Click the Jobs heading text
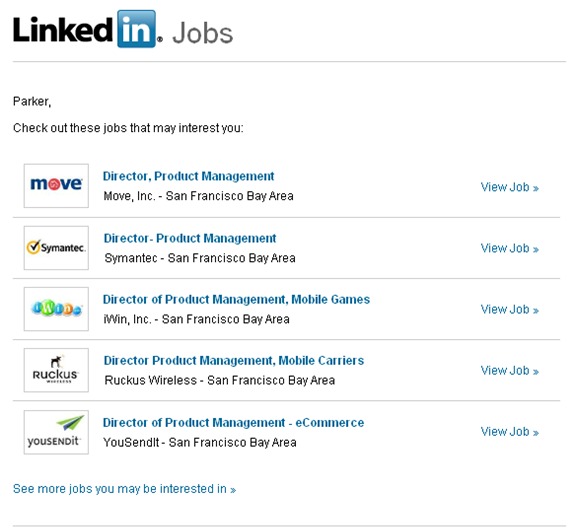Image resolution: width=576 pixels, height=532 pixels. (x=203, y=33)
